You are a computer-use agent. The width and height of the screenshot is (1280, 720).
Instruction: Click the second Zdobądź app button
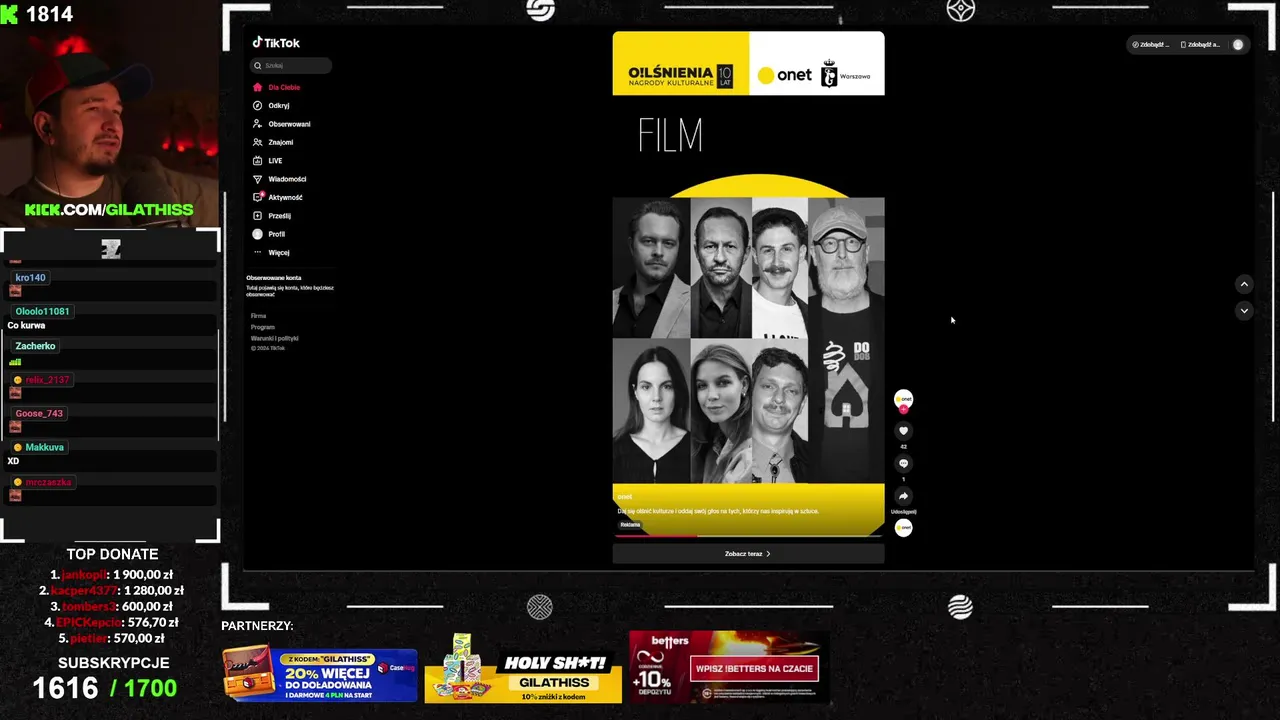(x=1200, y=45)
